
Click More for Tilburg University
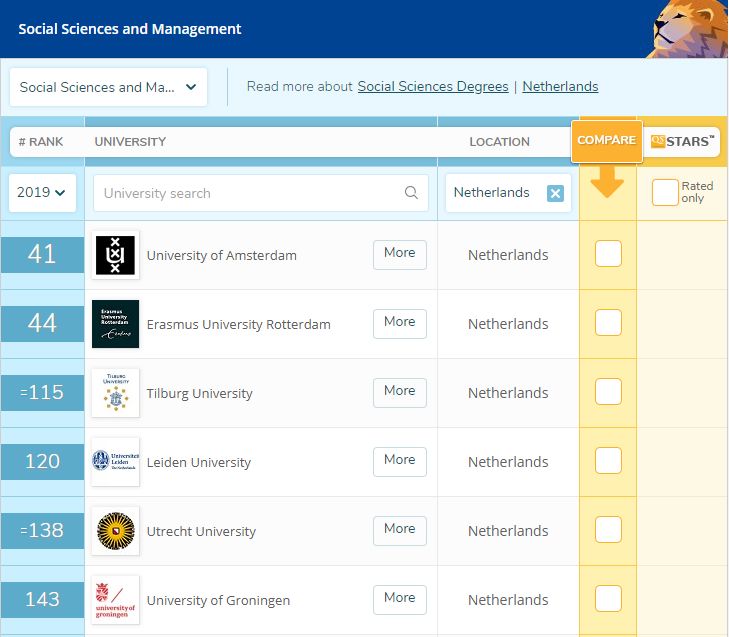tap(400, 392)
